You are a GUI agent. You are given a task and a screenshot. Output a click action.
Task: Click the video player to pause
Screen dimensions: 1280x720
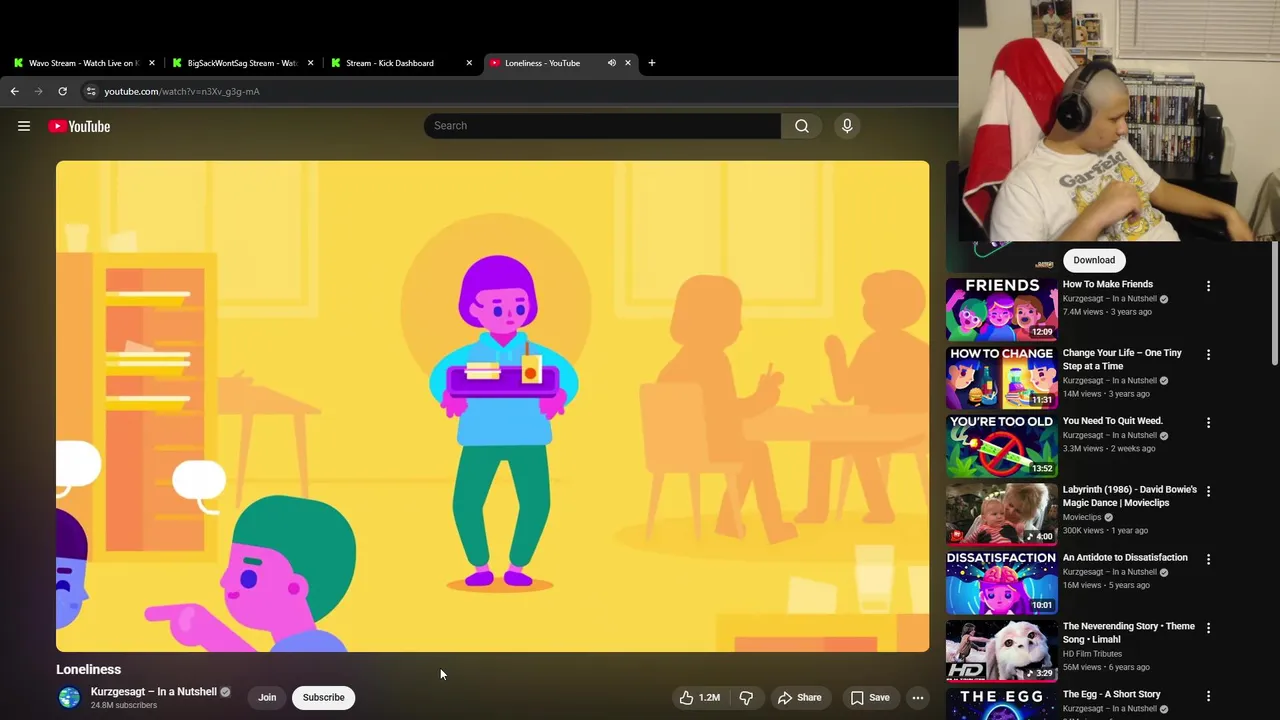(492, 406)
